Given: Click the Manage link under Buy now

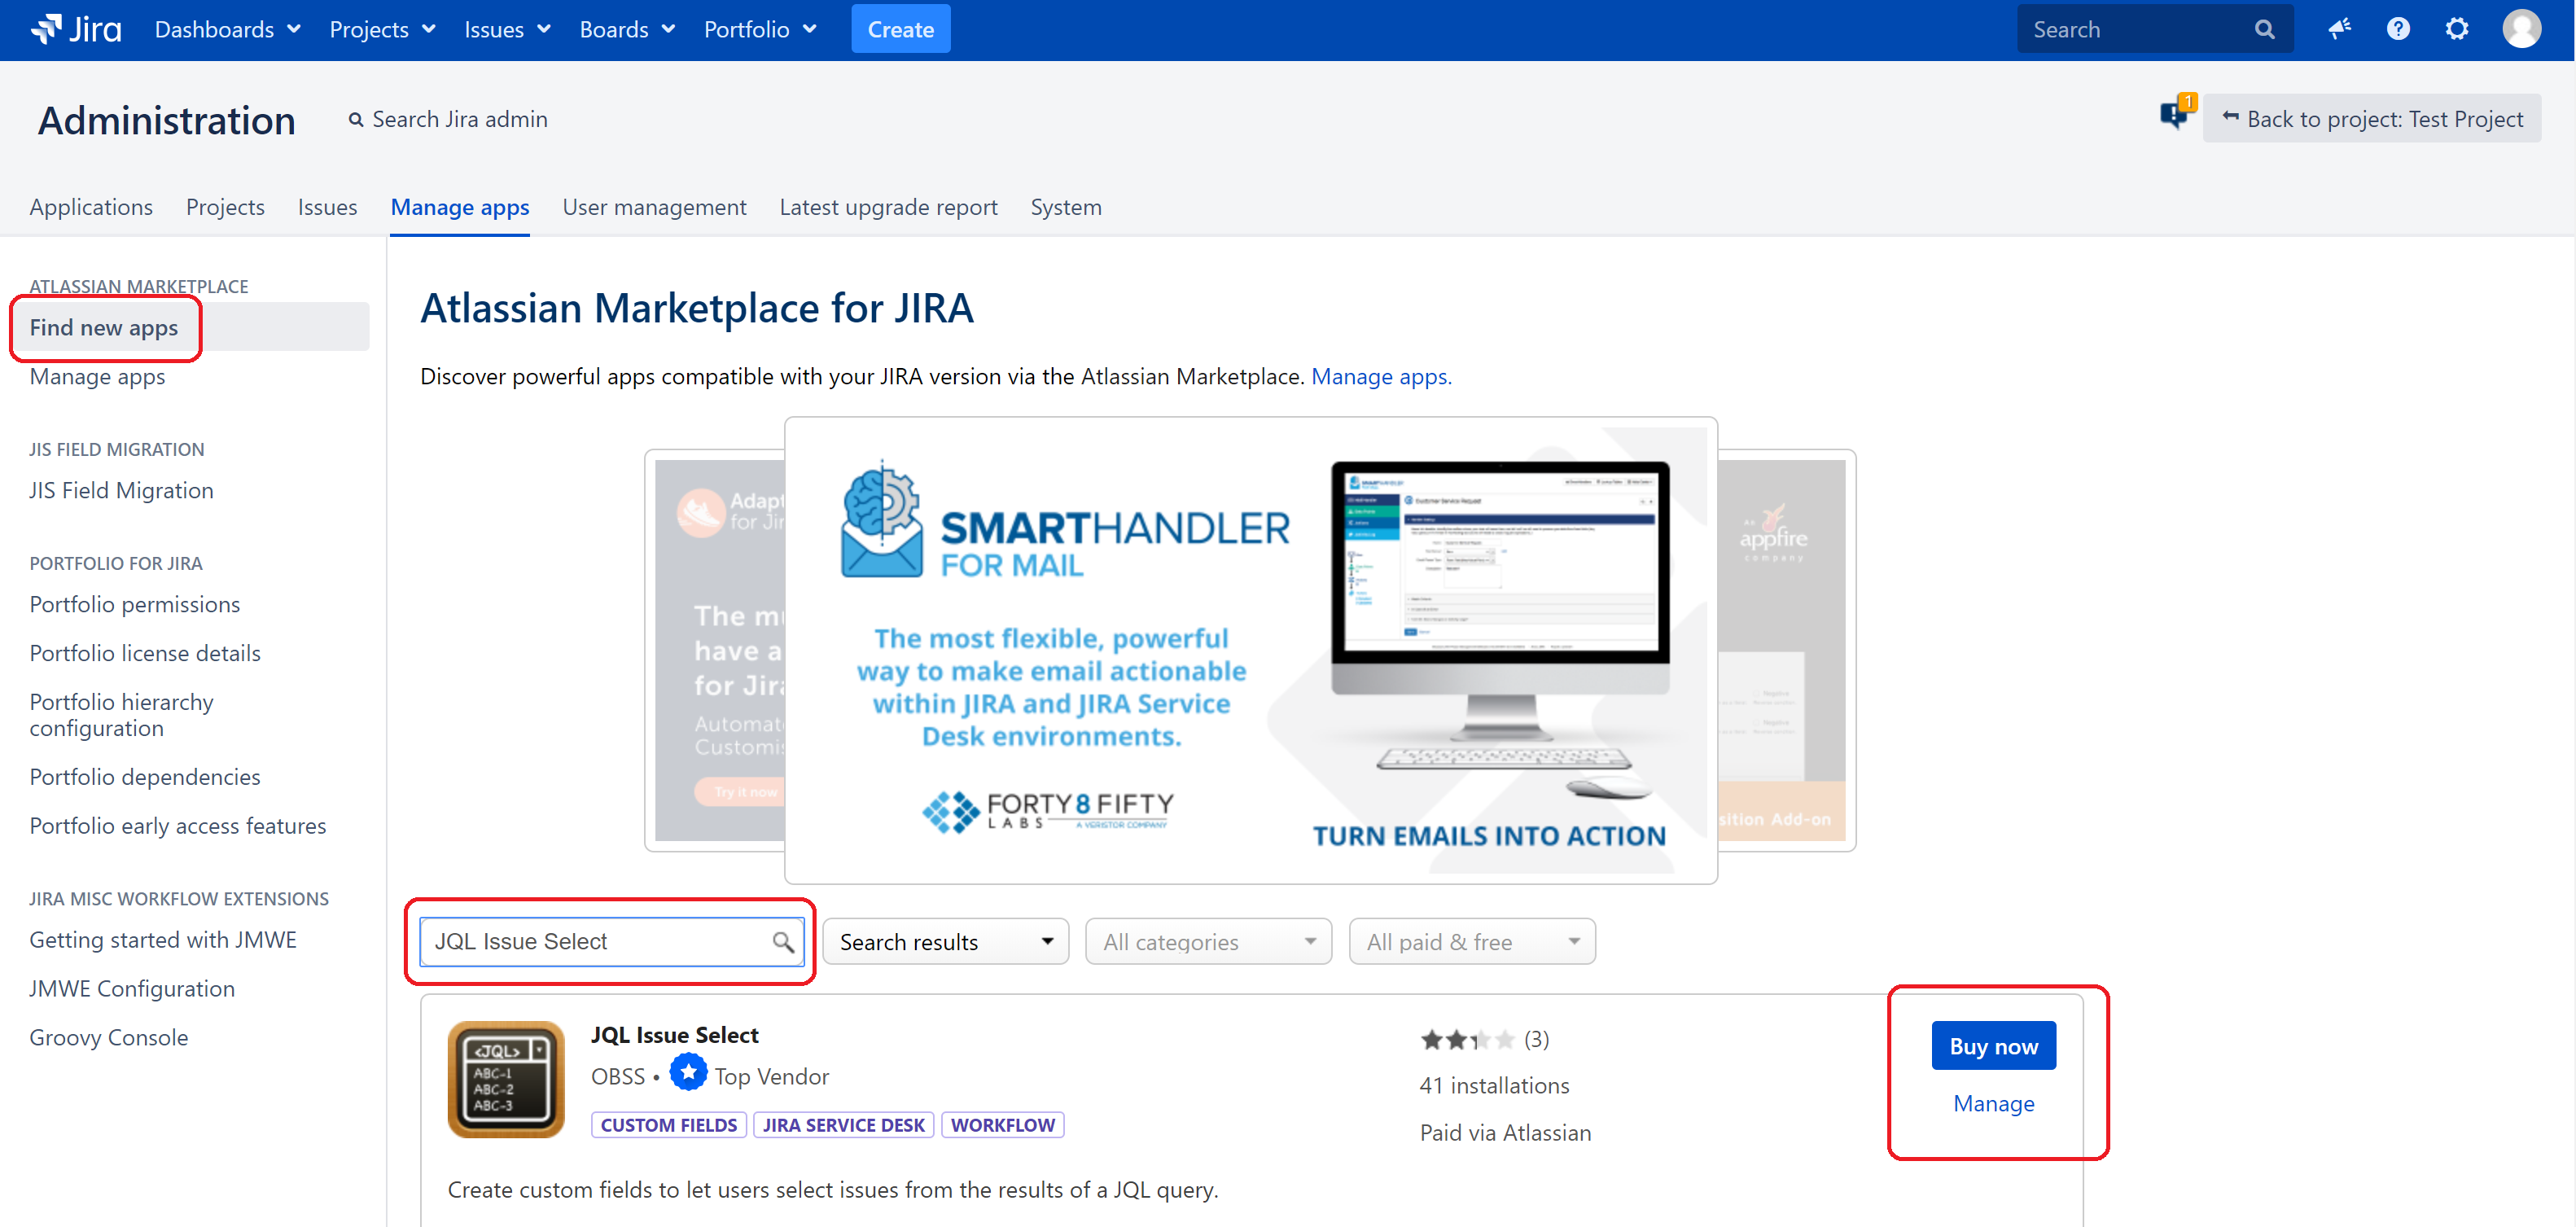Looking at the screenshot, I should [x=1993, y=1103].
